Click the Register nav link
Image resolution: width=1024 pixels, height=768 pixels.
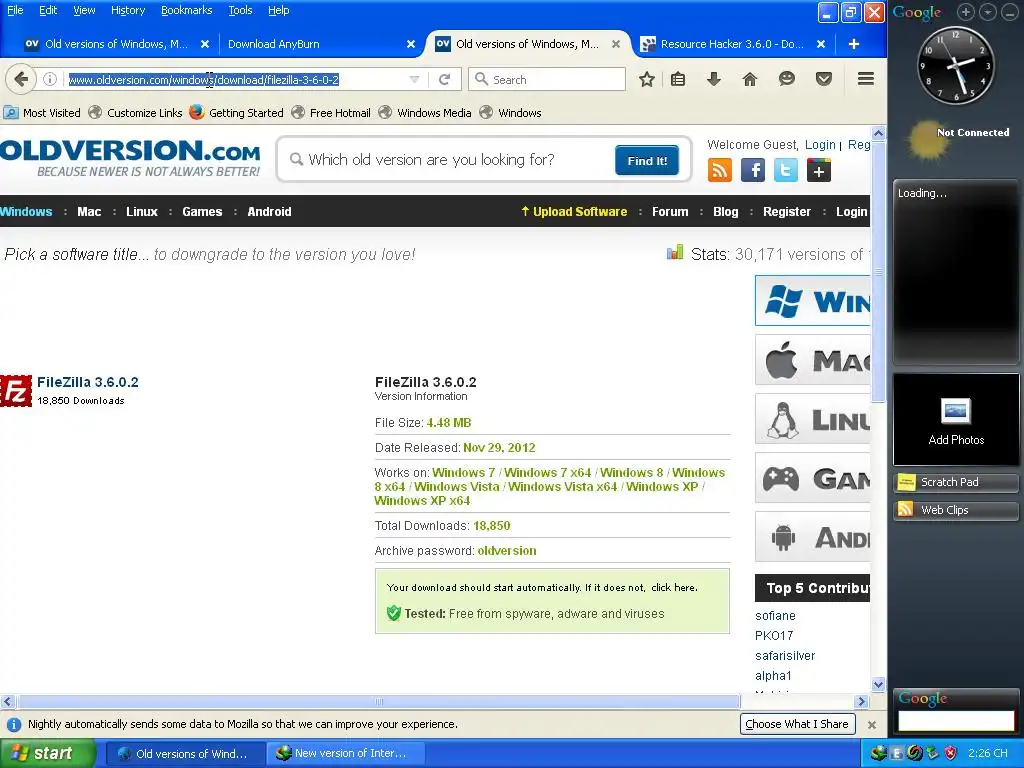(787, 212)
